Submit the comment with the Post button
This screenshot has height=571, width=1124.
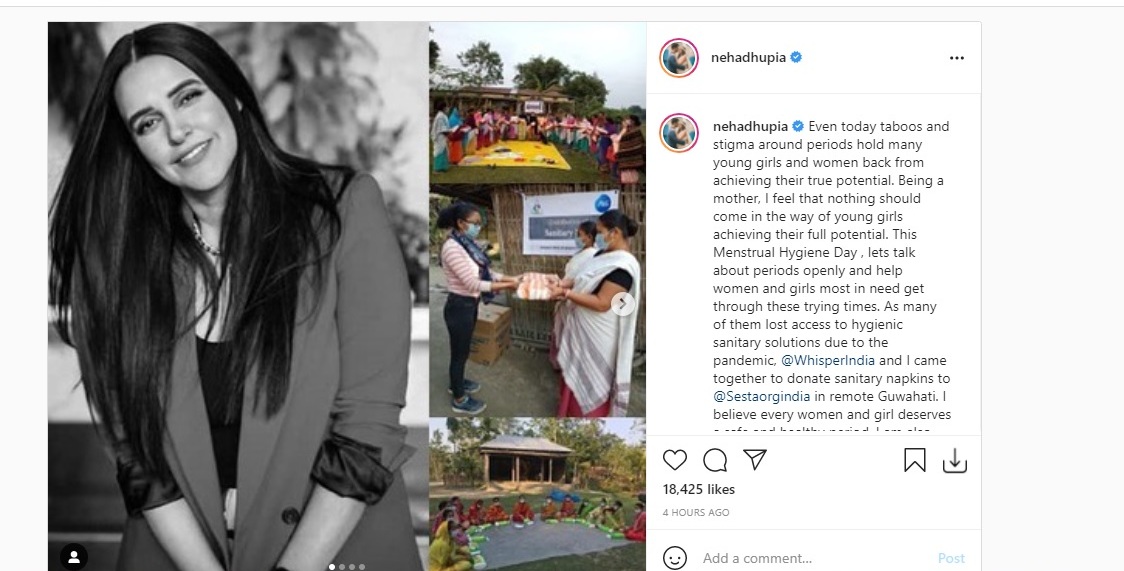click(951, 558)
